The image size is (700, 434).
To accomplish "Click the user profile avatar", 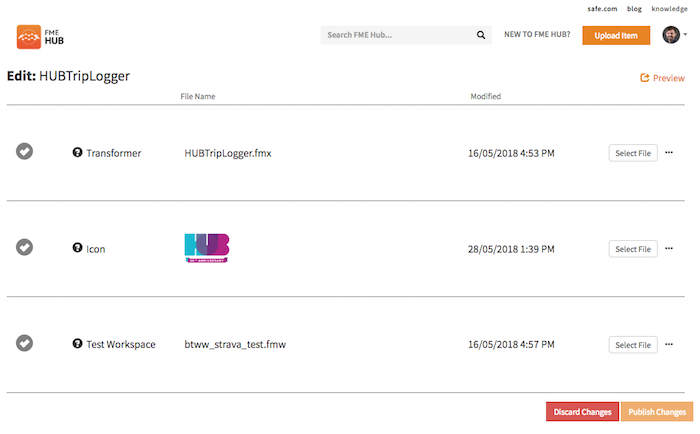I will 671,34.
